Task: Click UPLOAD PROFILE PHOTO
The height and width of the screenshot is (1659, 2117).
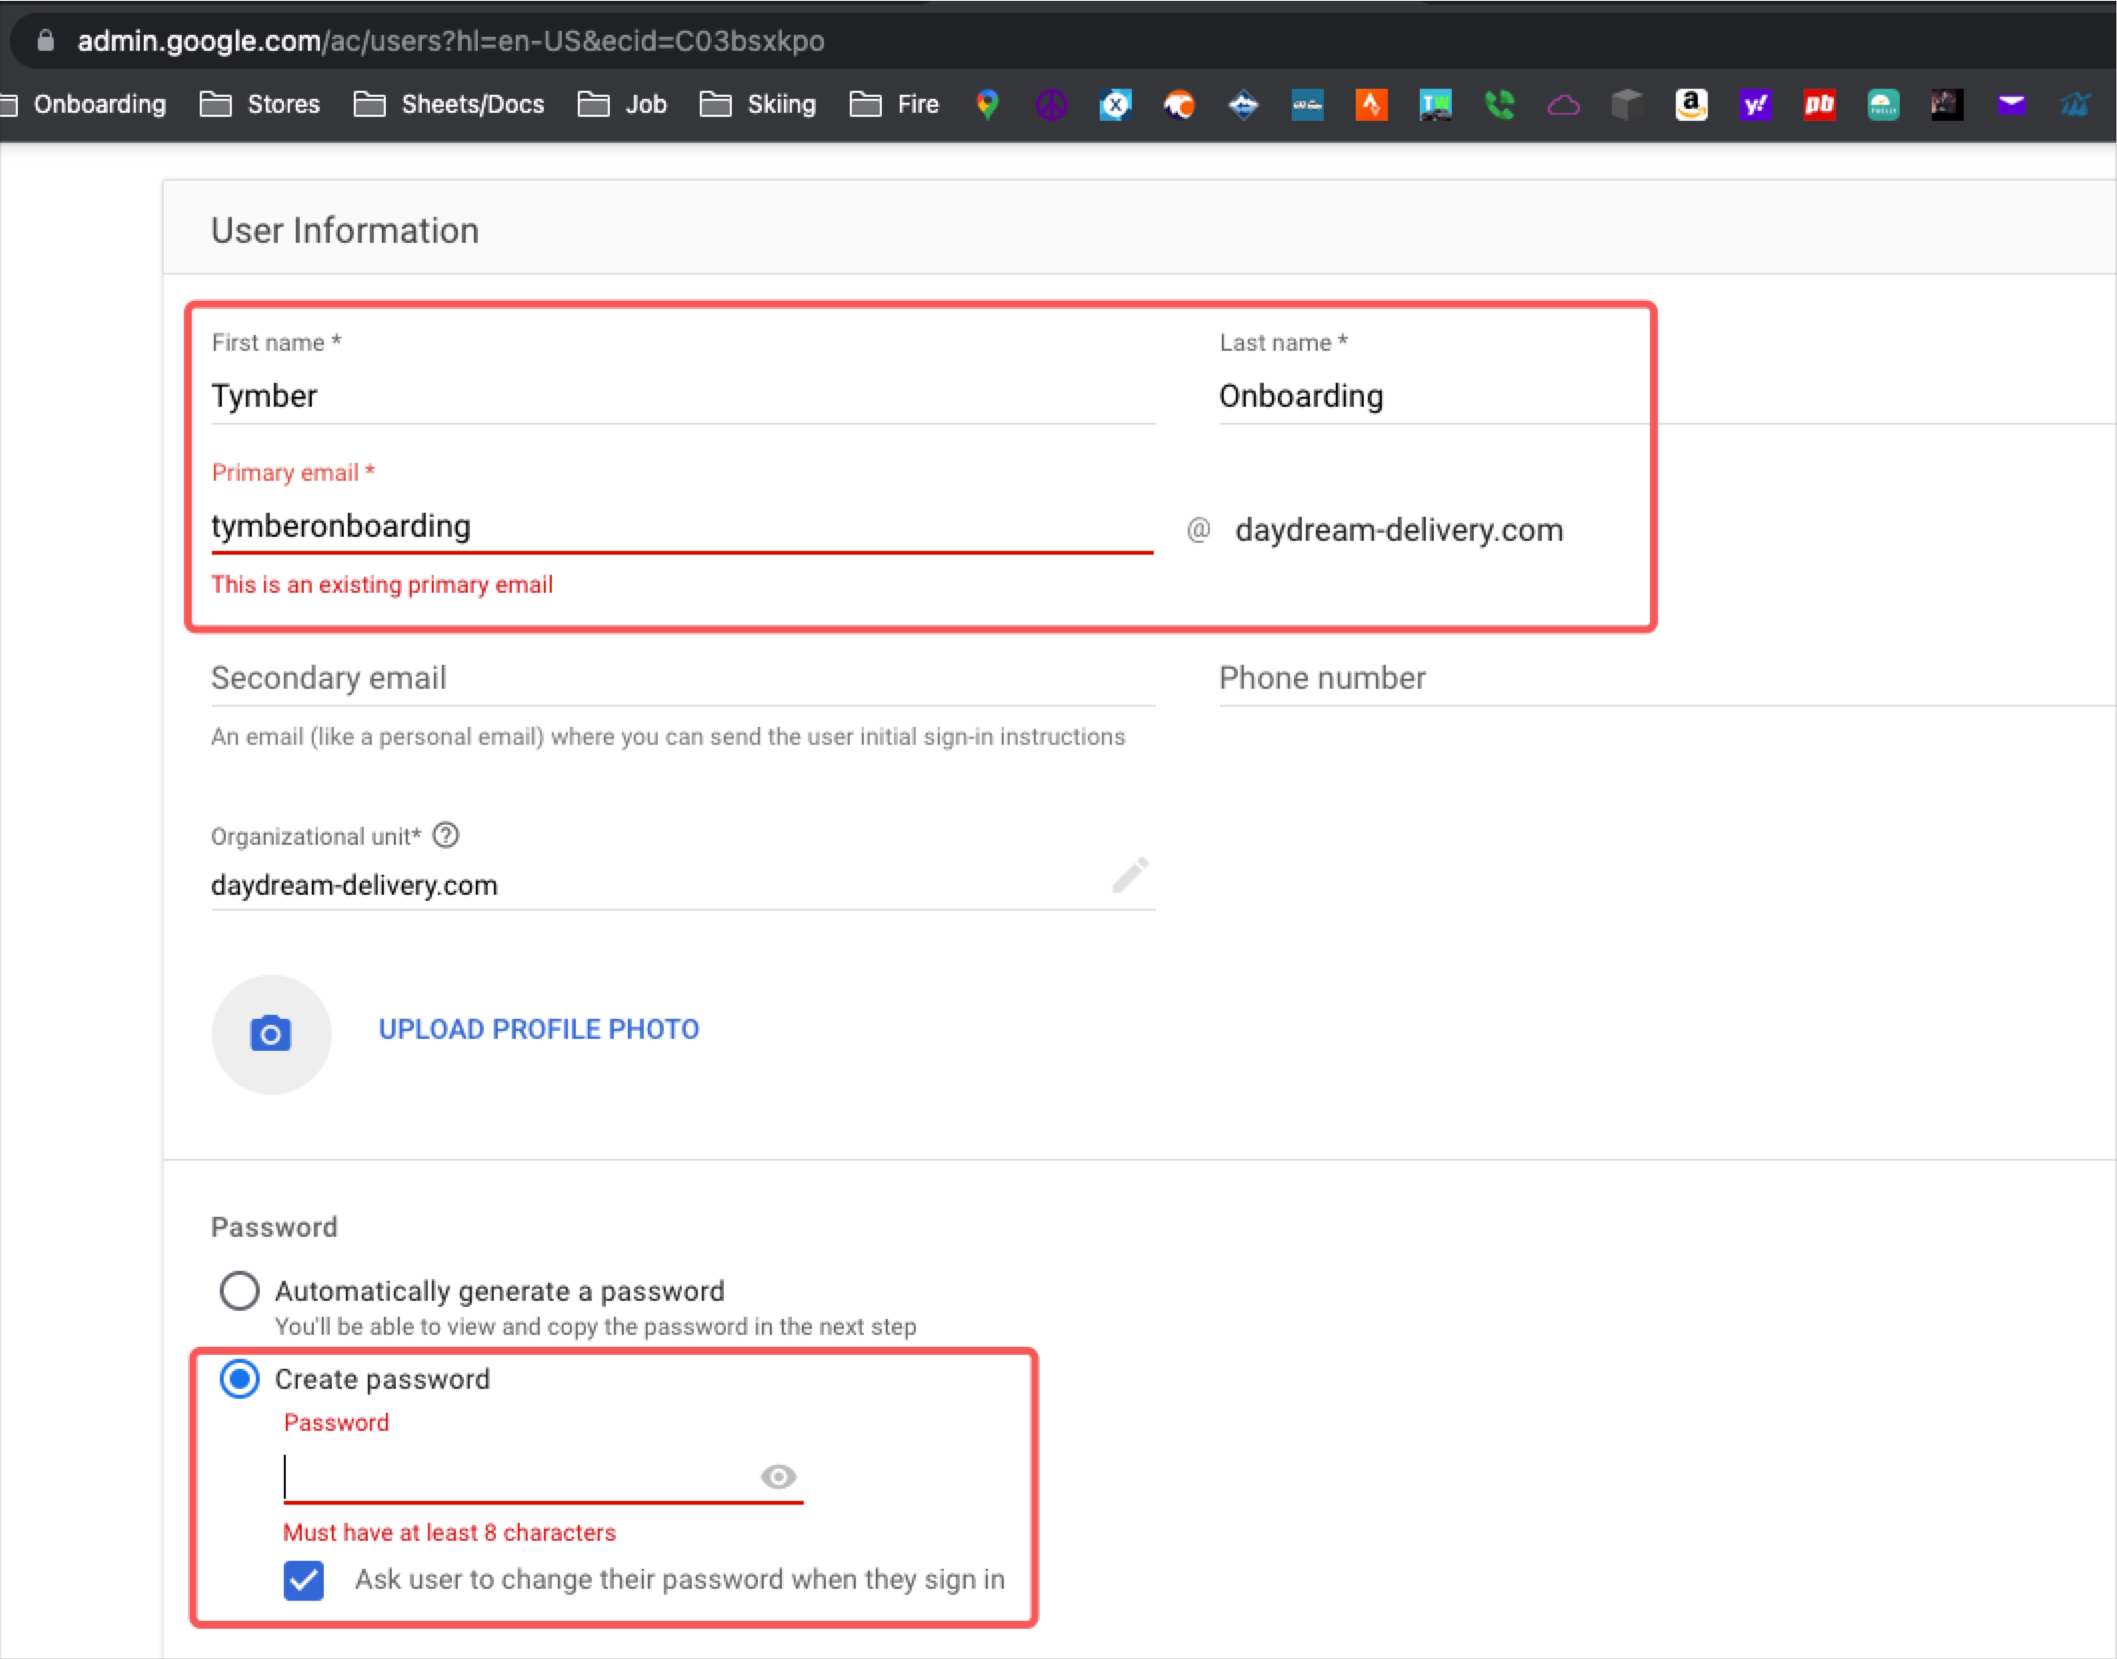Action: click(538, 1029)
